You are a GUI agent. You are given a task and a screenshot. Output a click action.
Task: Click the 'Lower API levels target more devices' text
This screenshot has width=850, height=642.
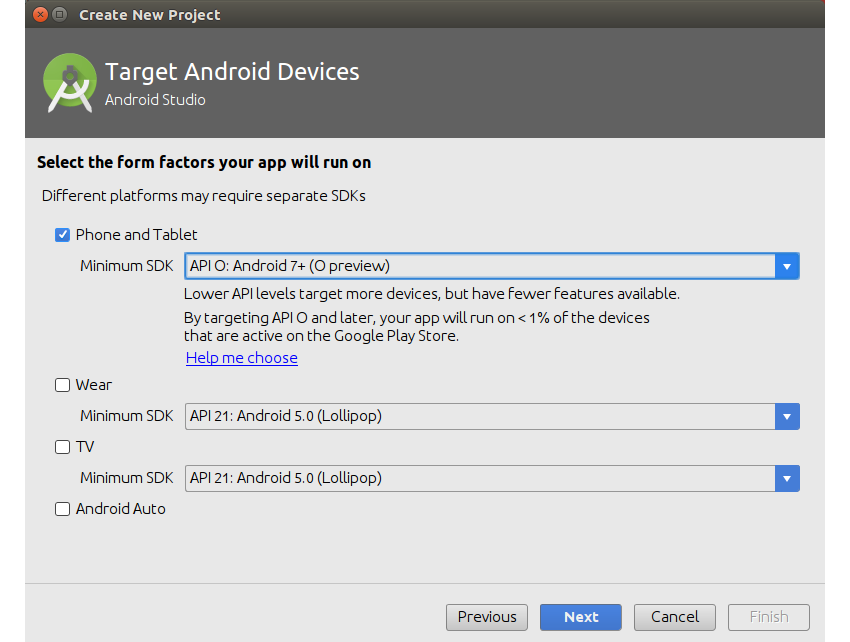(432, 294)
